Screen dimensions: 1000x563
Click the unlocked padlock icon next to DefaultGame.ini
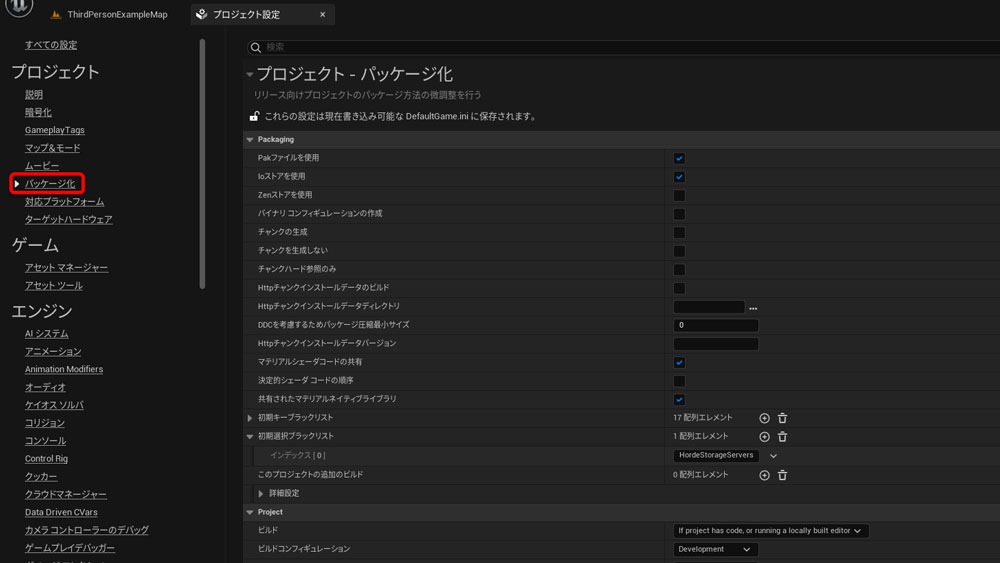tap(254, 116)
